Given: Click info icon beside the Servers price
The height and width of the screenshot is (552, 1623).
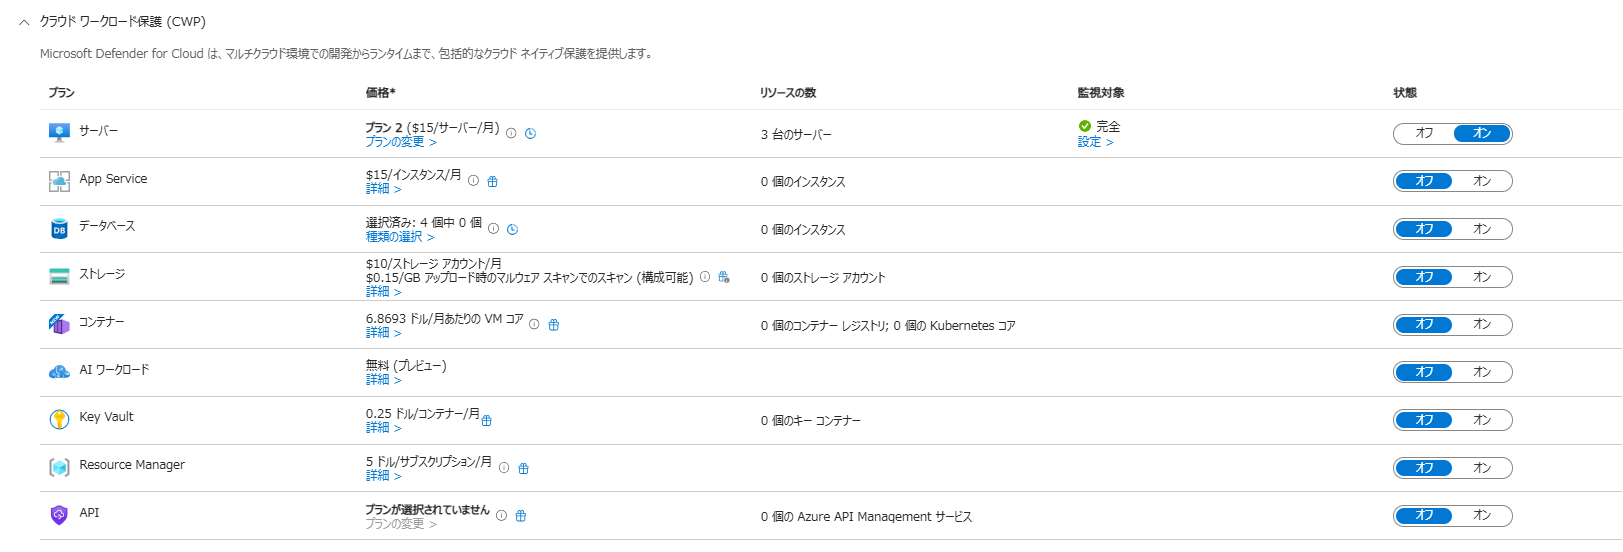Looking at the screenshot, I should point(511,133).
